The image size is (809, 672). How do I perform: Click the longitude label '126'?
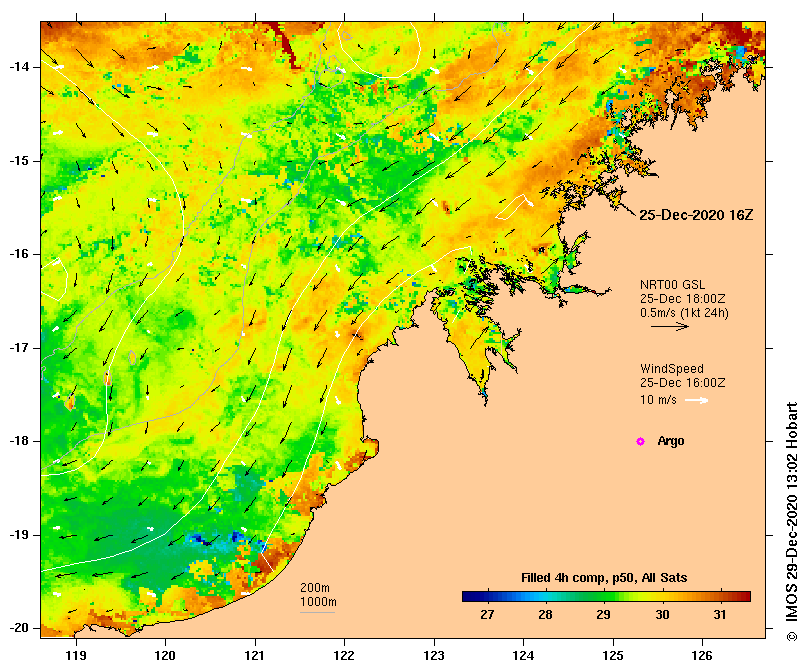click(x=702, y=655)
